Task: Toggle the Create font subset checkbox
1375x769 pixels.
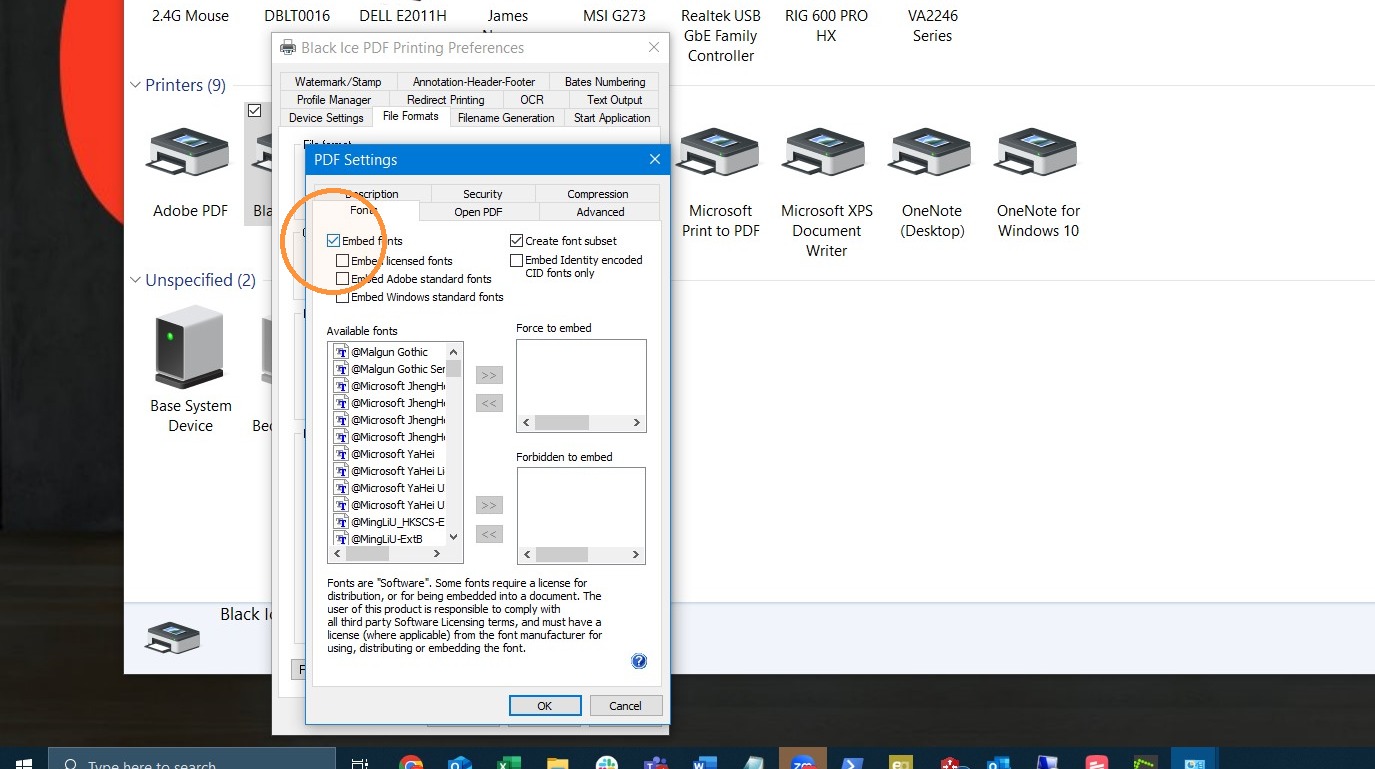Action: pyautogui.click(x=517, y=241)
